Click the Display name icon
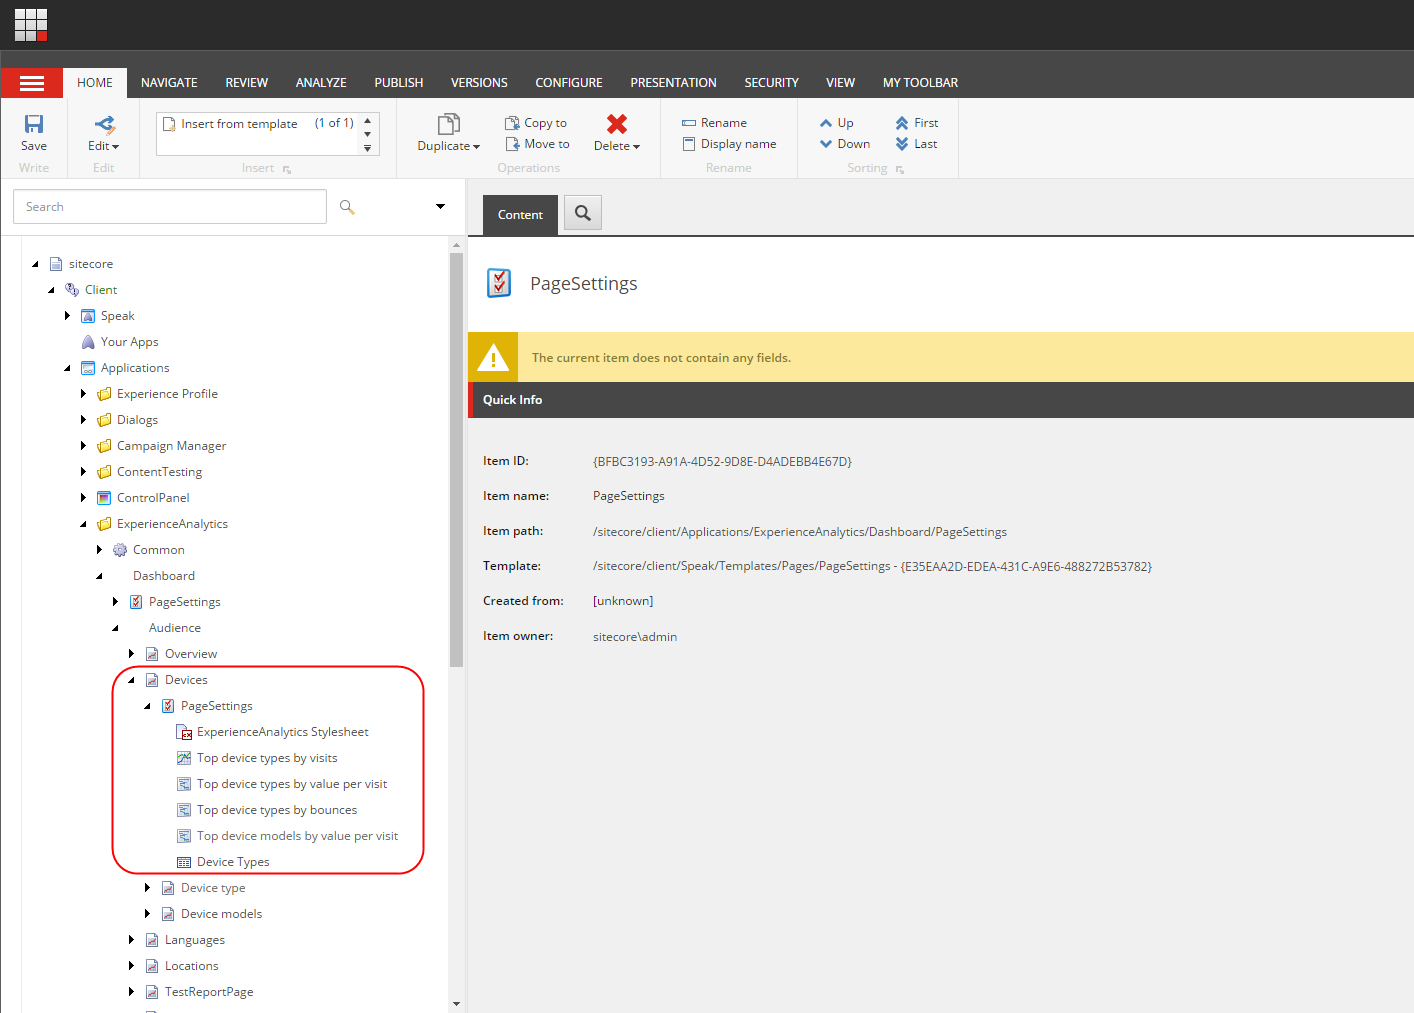 pos(689,144)
